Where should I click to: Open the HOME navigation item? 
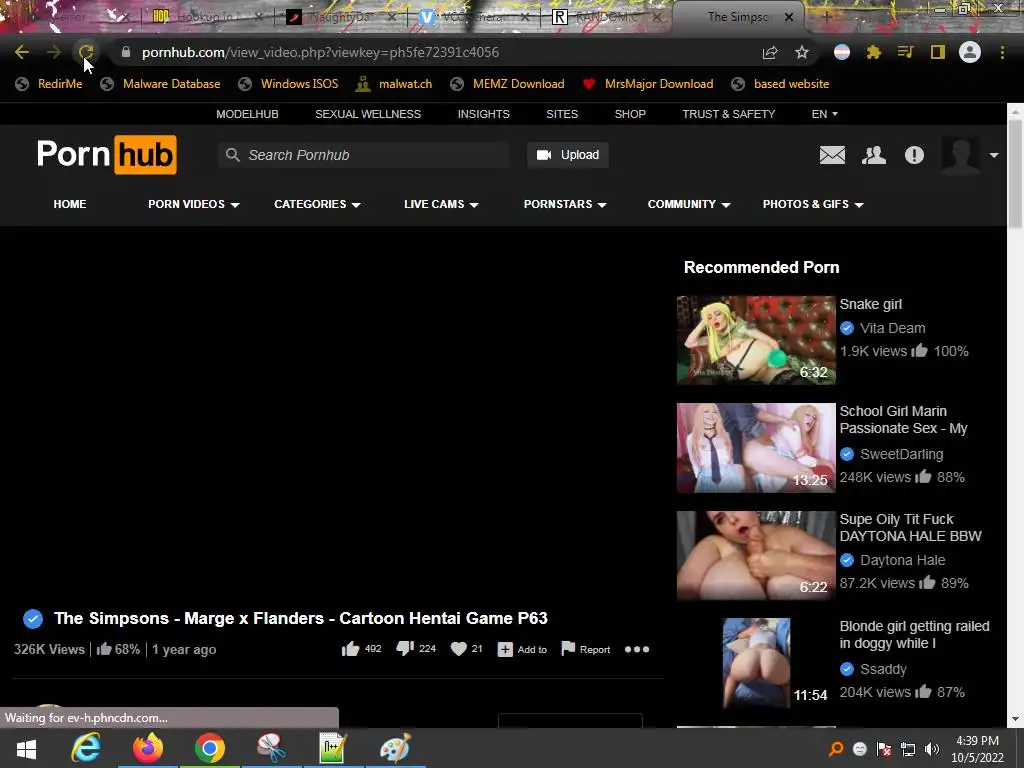click(x=70, y=204)
